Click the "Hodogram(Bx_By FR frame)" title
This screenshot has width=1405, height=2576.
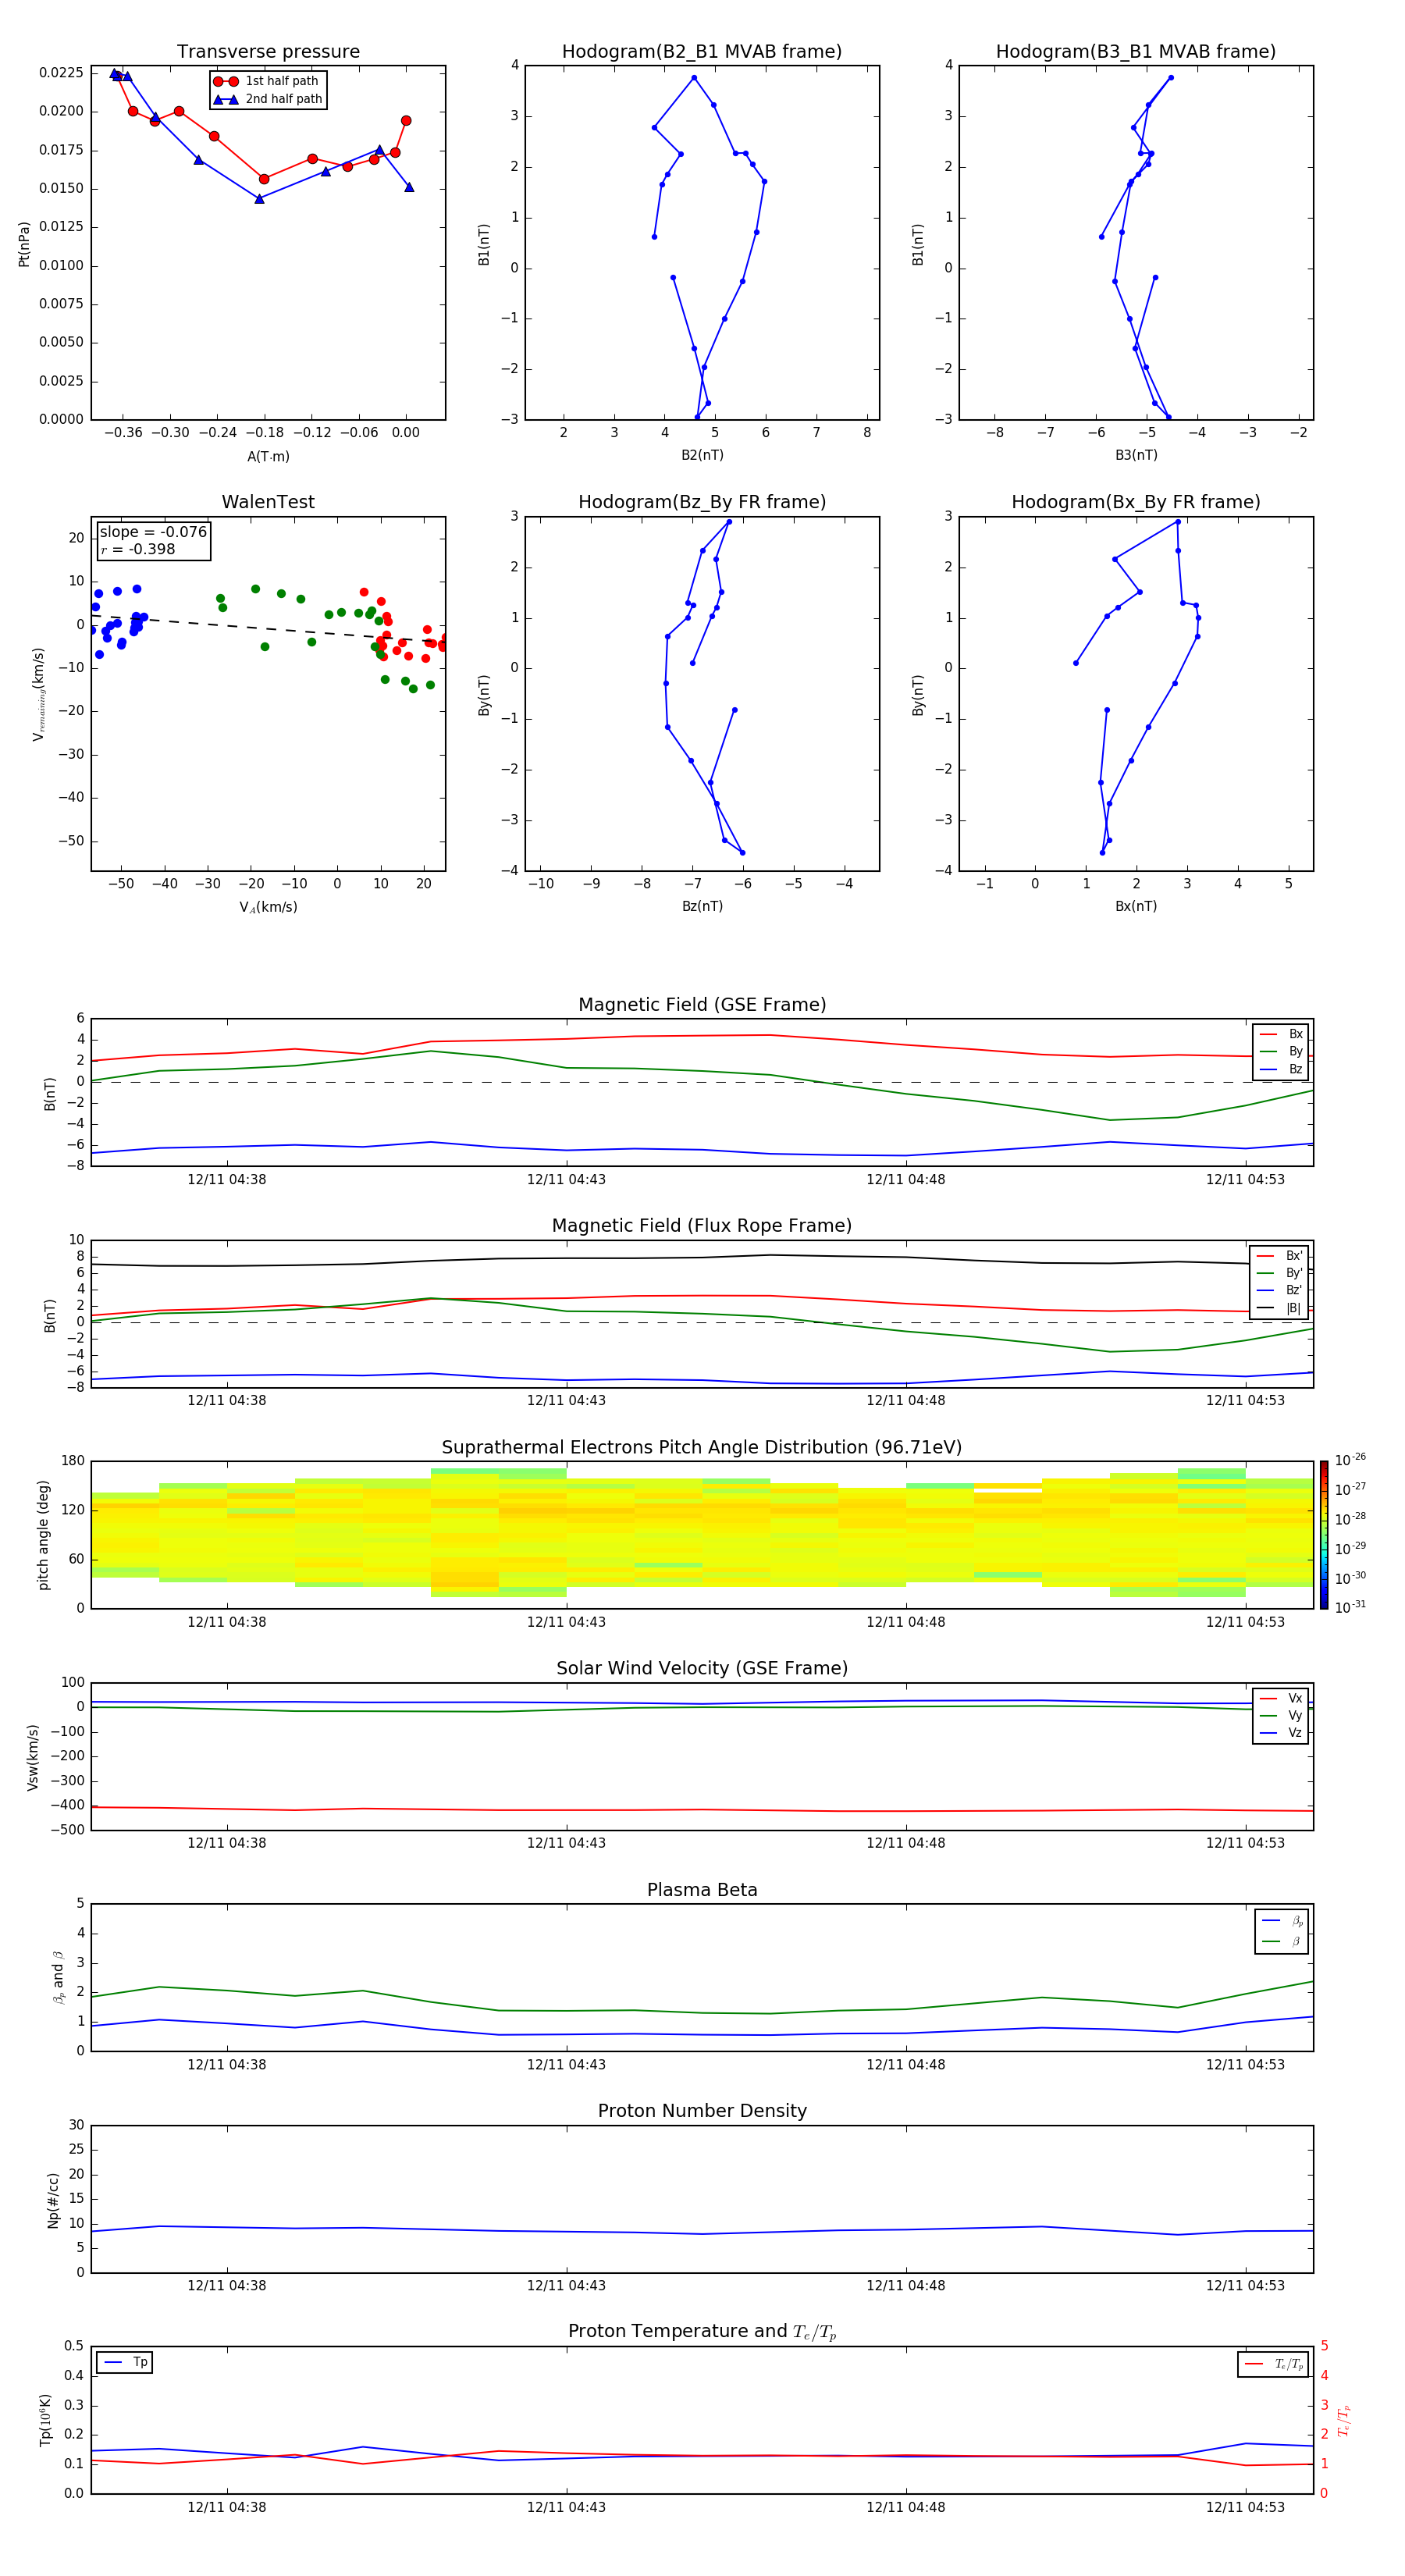(1136, 502)
